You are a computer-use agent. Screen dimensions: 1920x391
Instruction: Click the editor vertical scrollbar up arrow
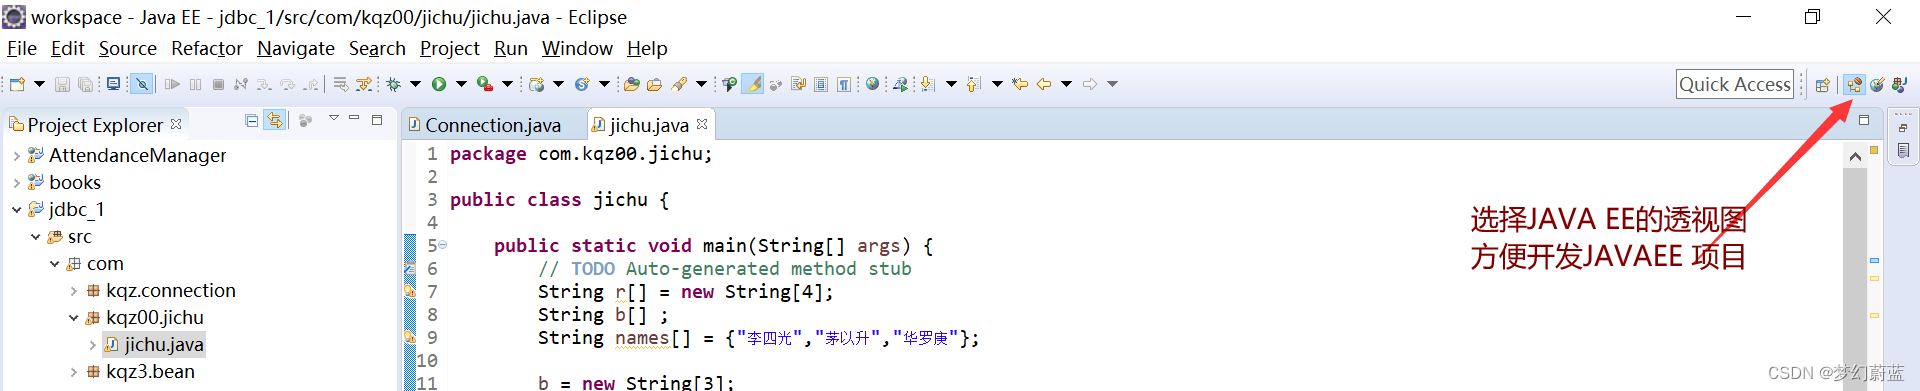tap(1855, 155)
